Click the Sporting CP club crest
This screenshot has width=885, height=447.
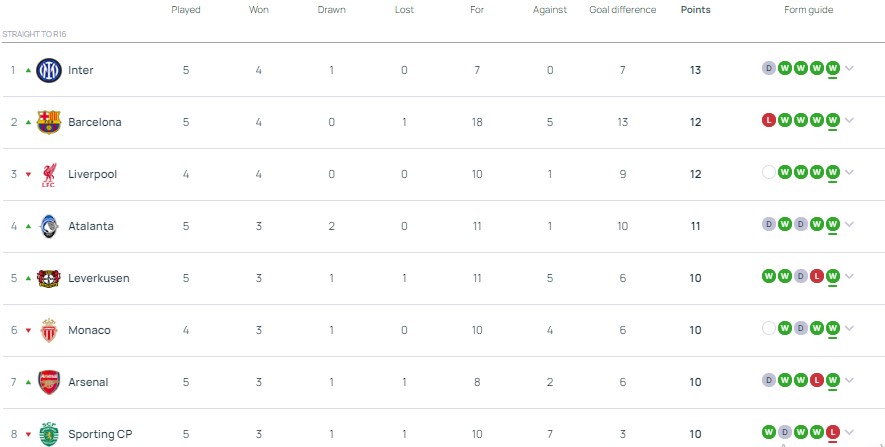point(48,434)
